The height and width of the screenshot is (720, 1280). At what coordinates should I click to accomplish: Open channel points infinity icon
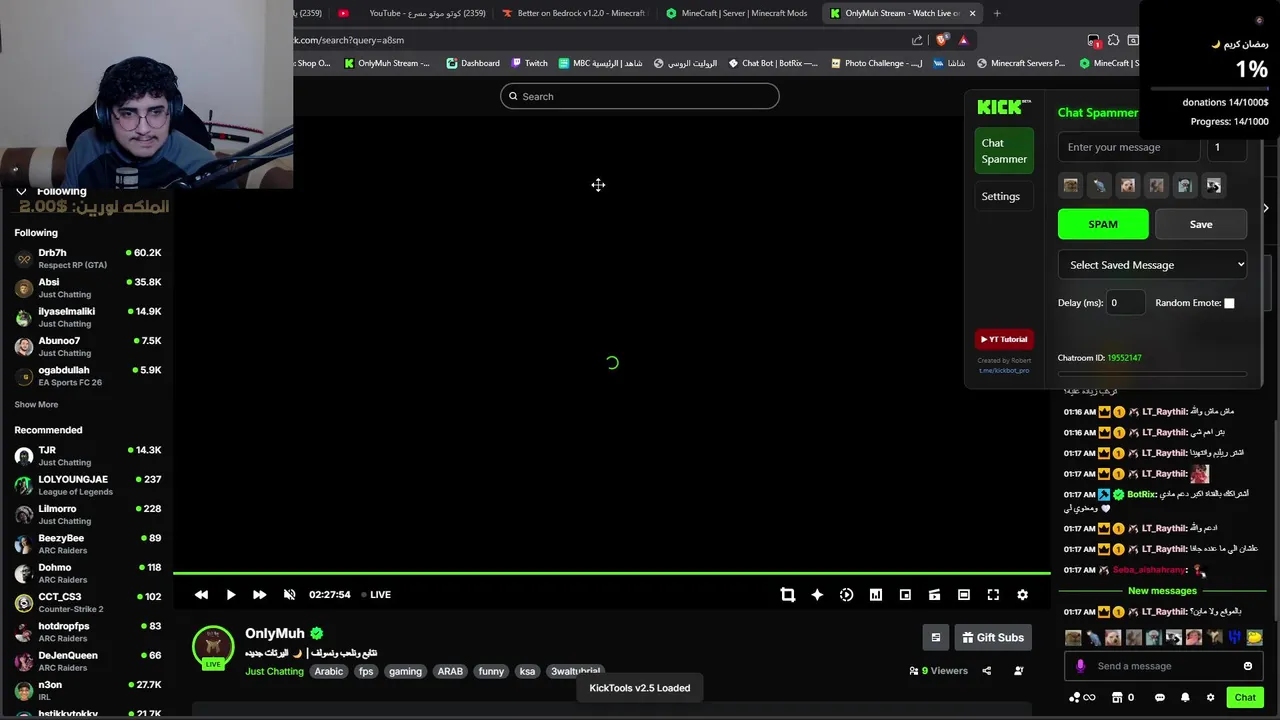tap(1082, 697)
